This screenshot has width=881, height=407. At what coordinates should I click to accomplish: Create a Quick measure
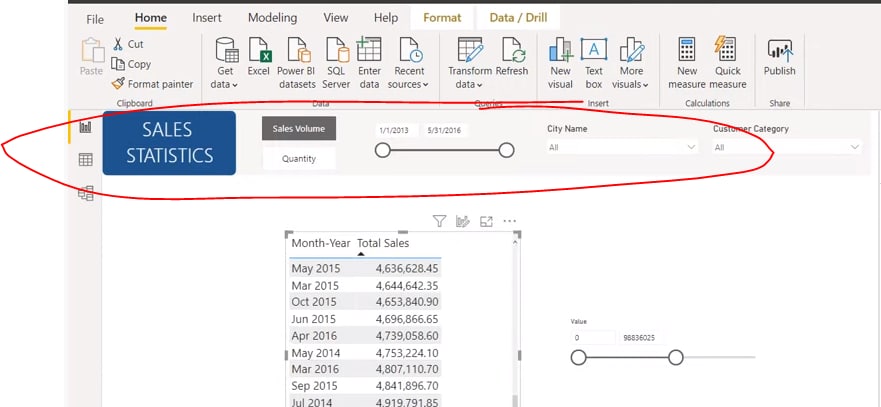[728, 63]
